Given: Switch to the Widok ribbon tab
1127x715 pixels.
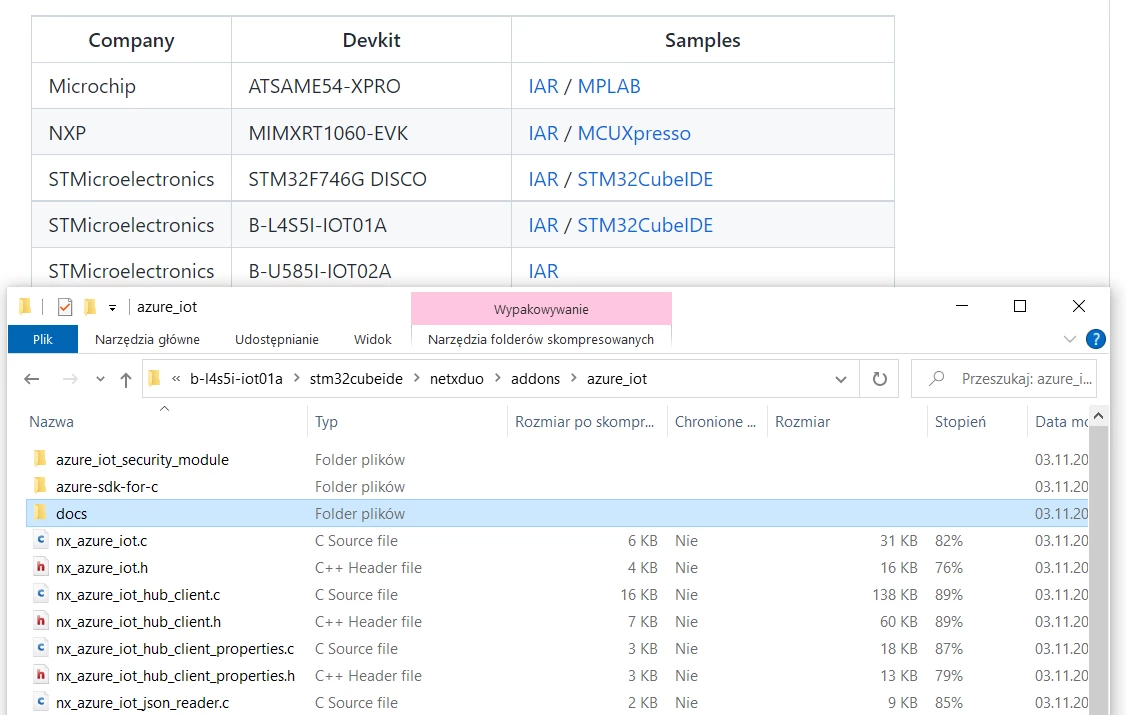Looking at the screenshot, I should (x=372, y=339).
